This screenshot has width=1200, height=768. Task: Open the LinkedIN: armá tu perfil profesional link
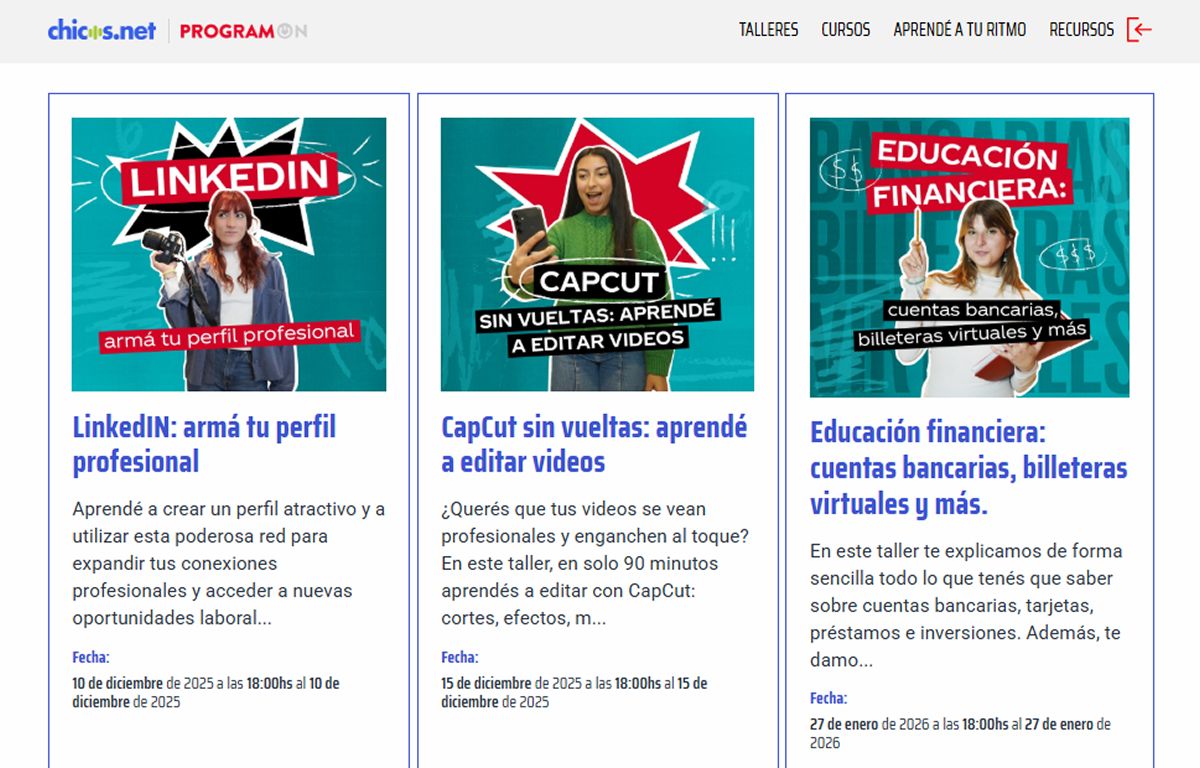205,444
